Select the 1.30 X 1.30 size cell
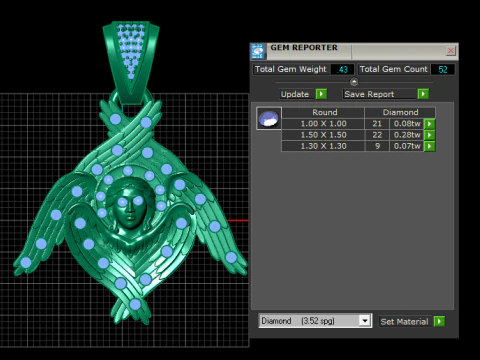The image size is (480, 360). 323,146
